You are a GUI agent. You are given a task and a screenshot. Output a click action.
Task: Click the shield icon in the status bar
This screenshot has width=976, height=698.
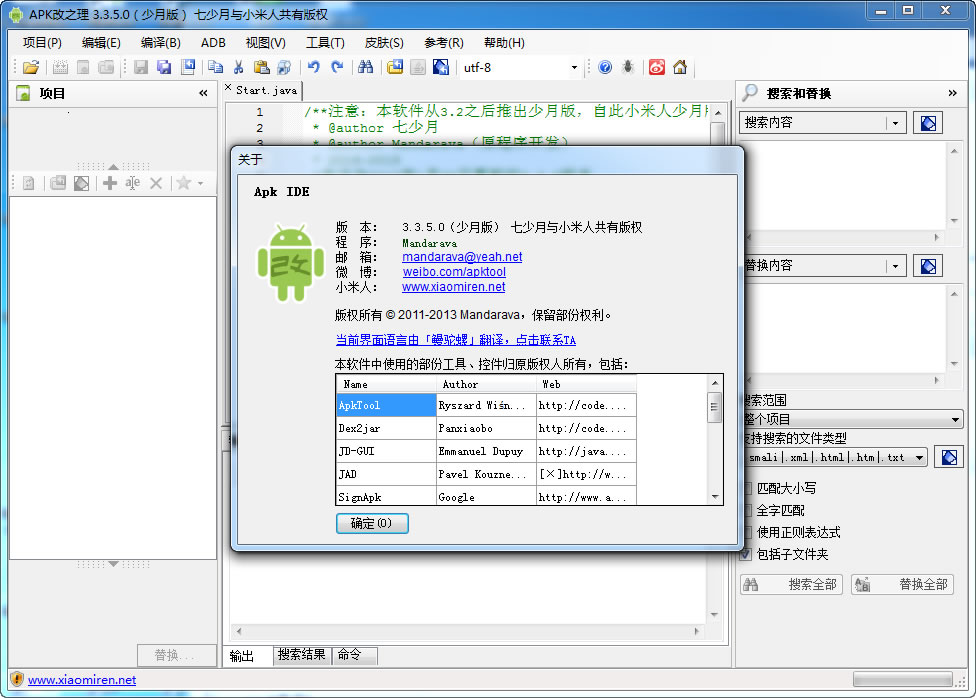tap(17, 679)
